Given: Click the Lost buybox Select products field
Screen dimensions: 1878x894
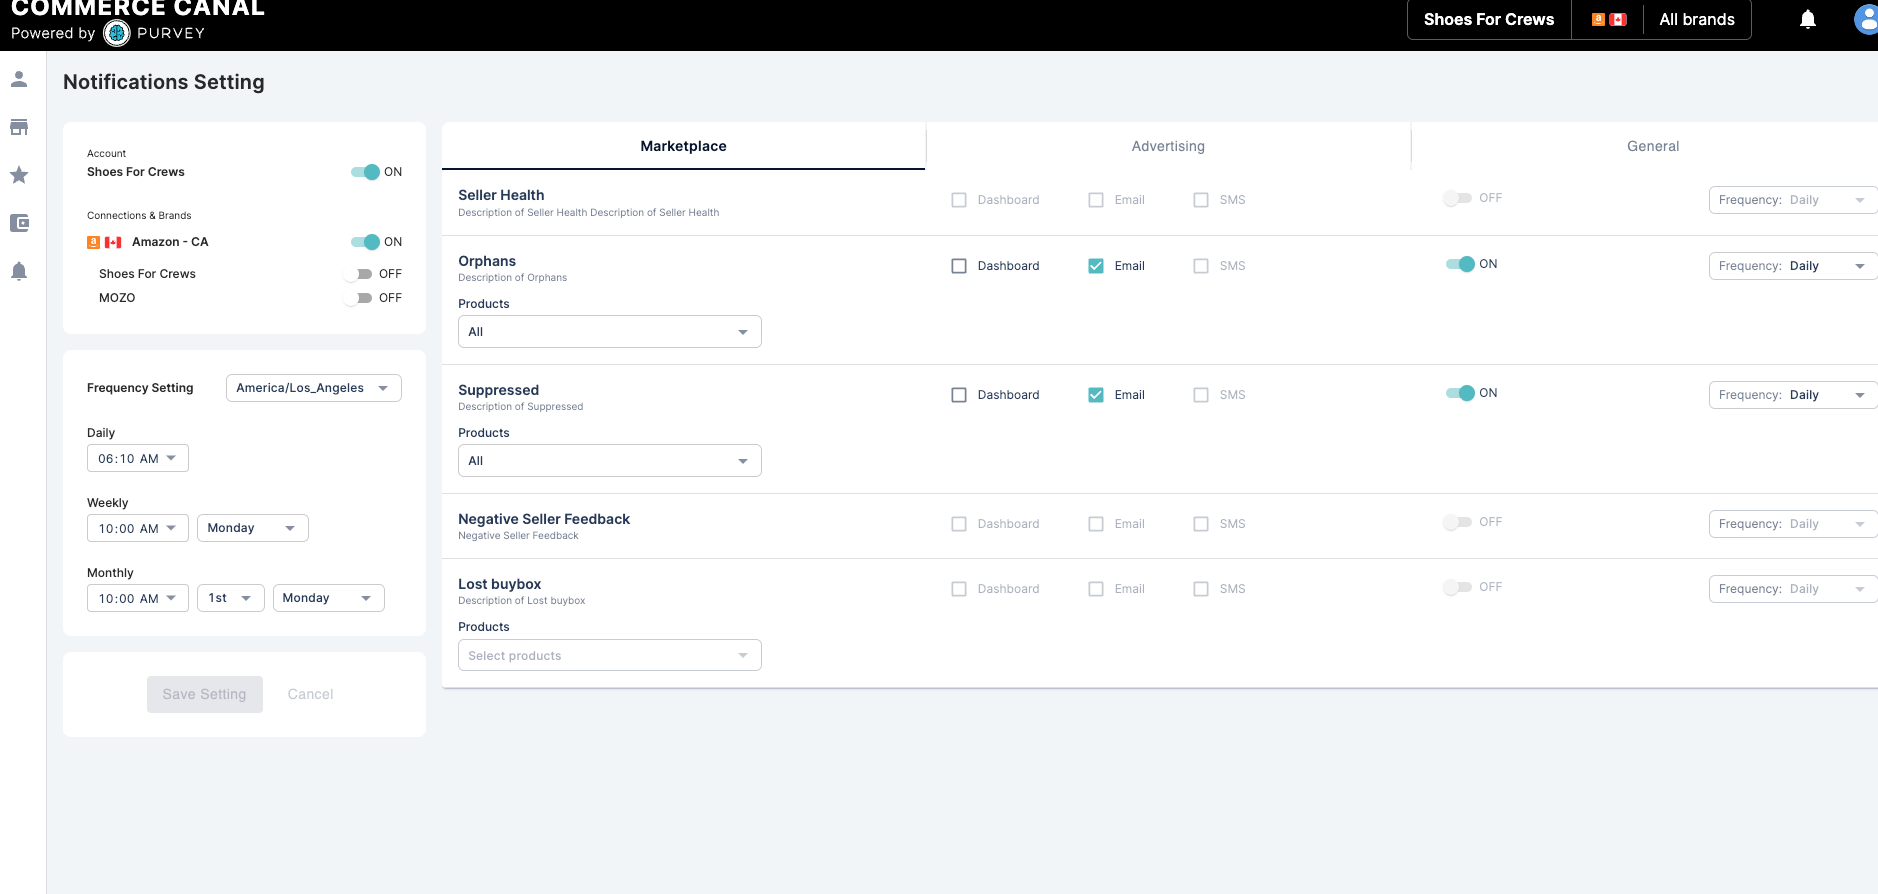Looking at the screenshot, I should (x=609, y=656).
